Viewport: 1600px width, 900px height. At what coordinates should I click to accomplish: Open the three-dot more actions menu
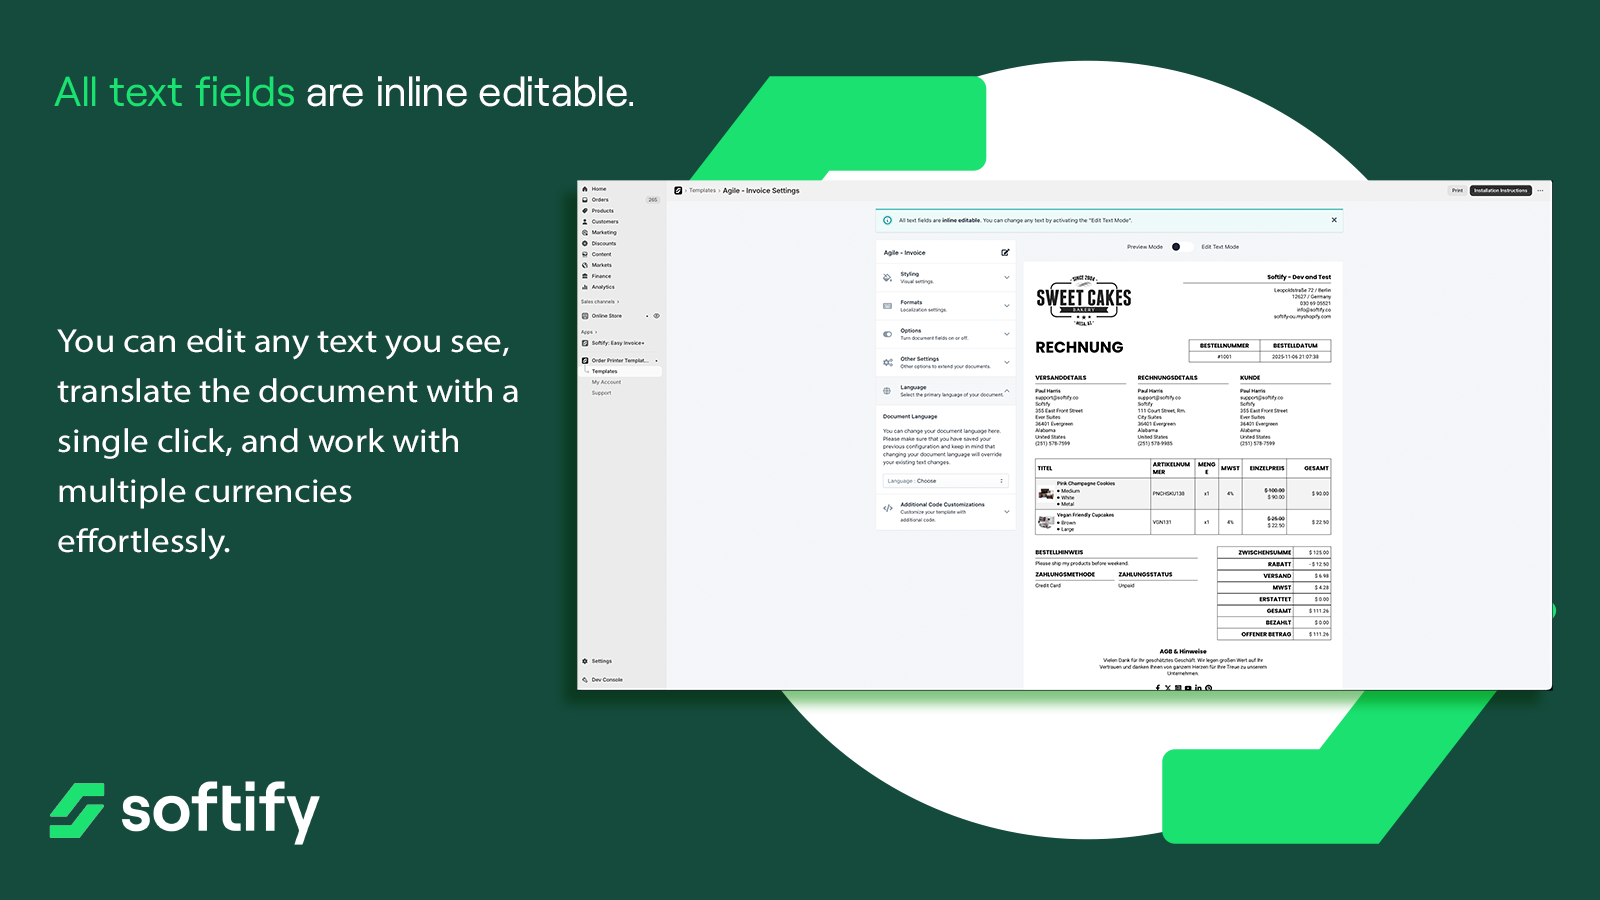point(1540,191)
